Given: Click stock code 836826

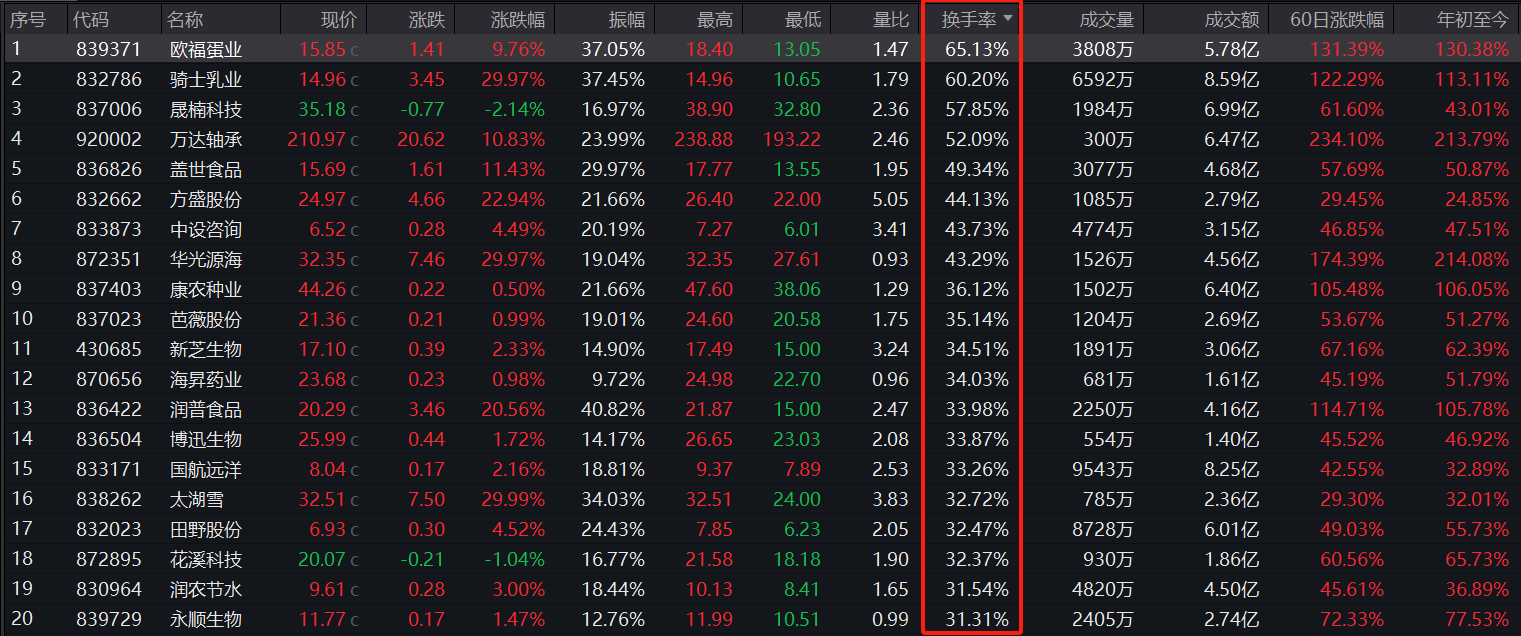Looking at the screenshot, I should (109, 169).
